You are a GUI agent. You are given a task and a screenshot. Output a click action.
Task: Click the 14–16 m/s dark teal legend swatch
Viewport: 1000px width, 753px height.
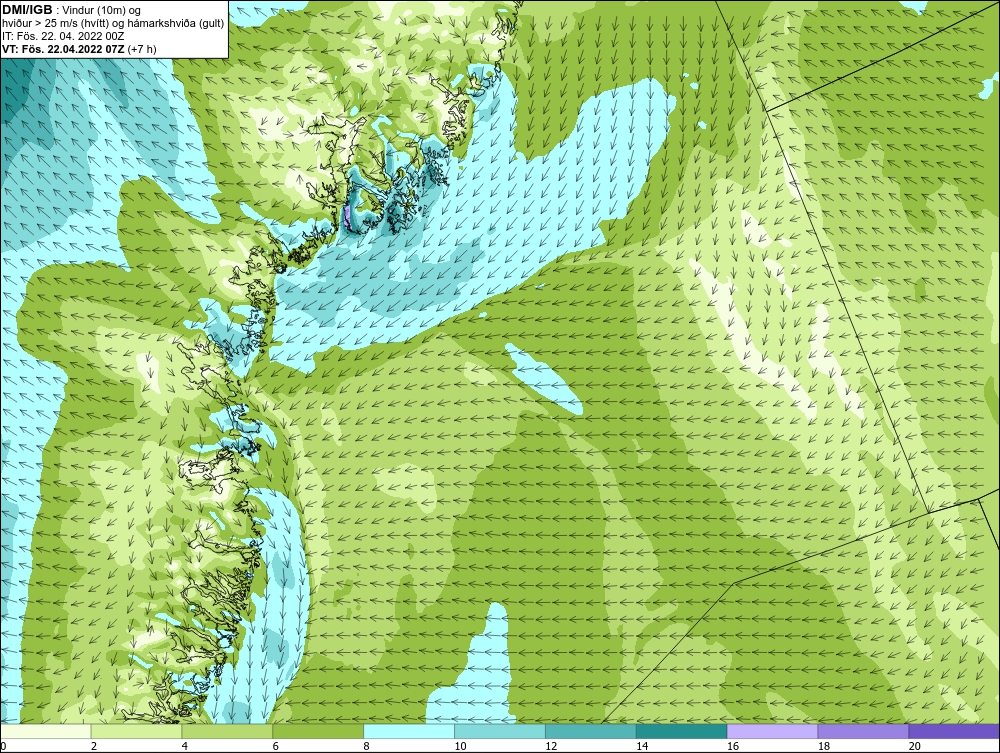[x=682, y=731]
